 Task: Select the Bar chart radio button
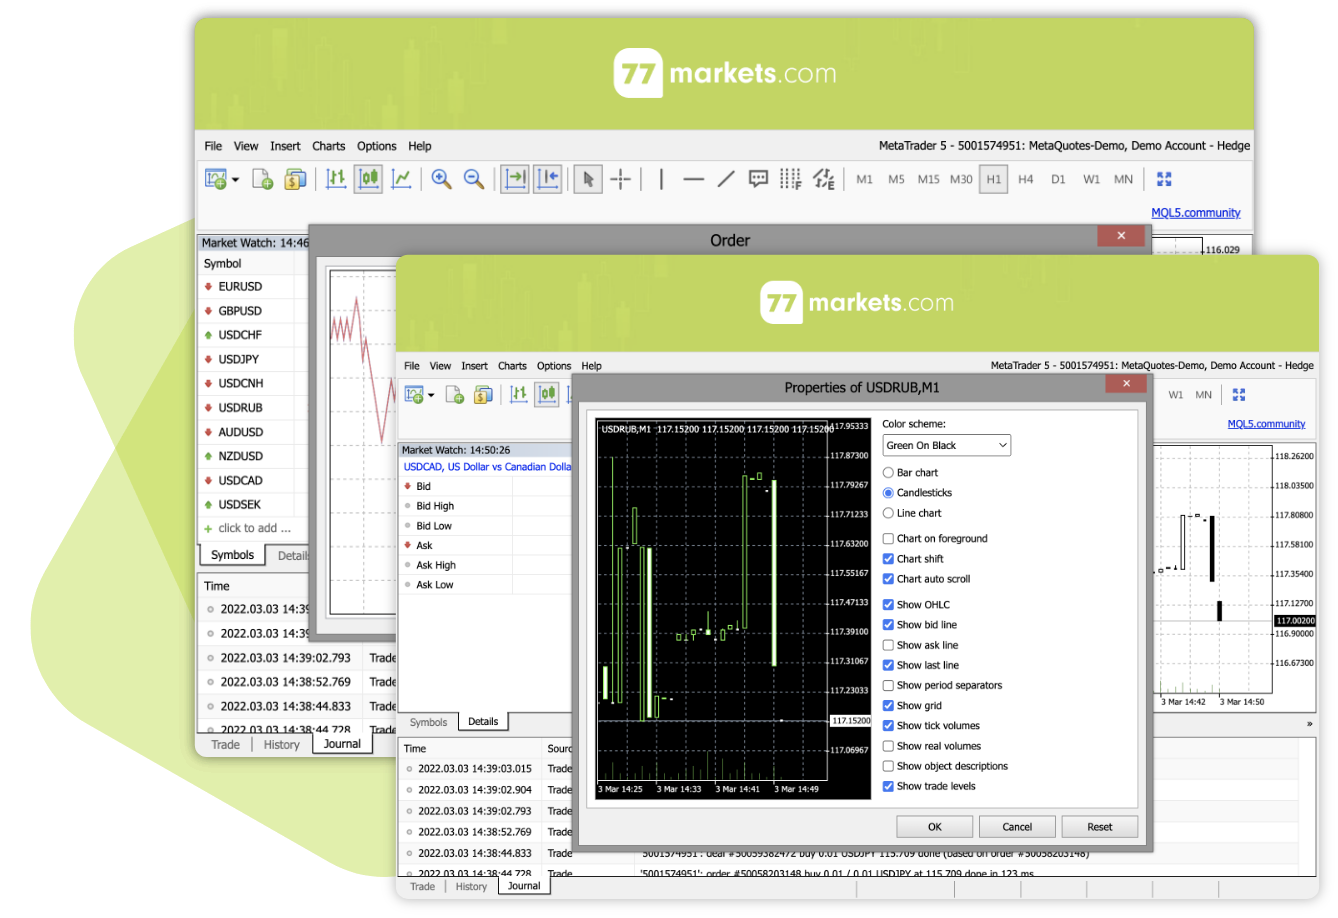click(x=888, y=473)
